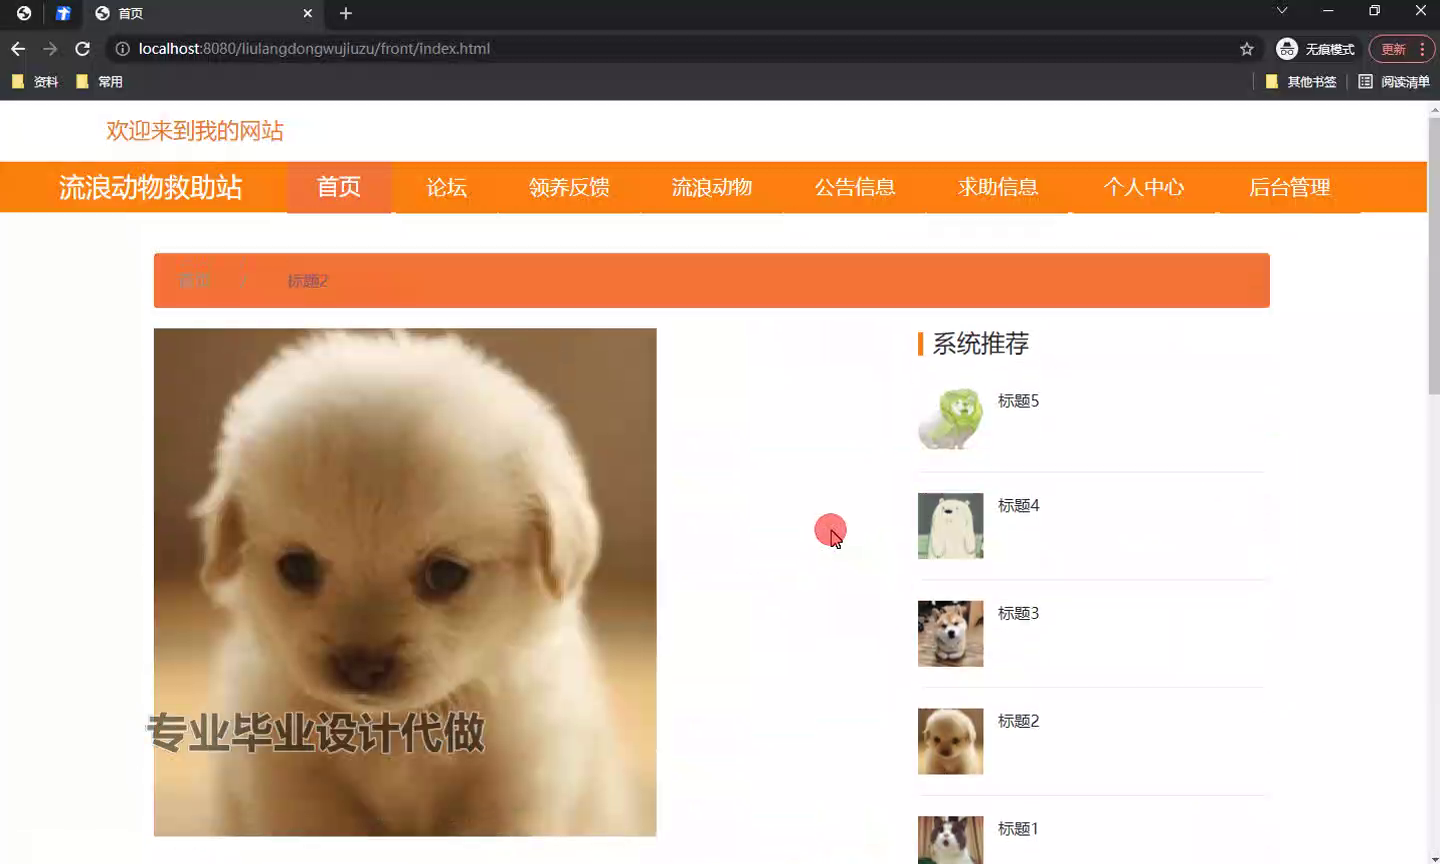Click the address bar URL field
The image size is (1440, 864).
click(x=680, y=49)
